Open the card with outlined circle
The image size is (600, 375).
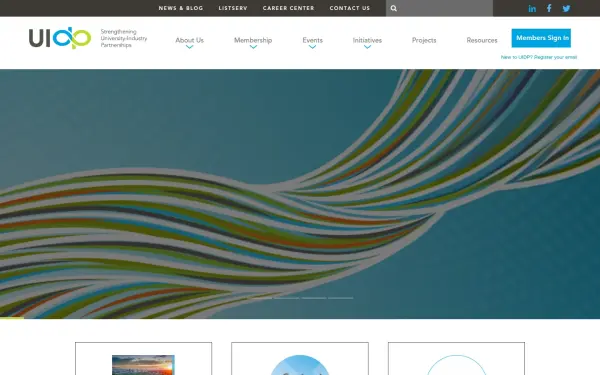click(457, 359)
